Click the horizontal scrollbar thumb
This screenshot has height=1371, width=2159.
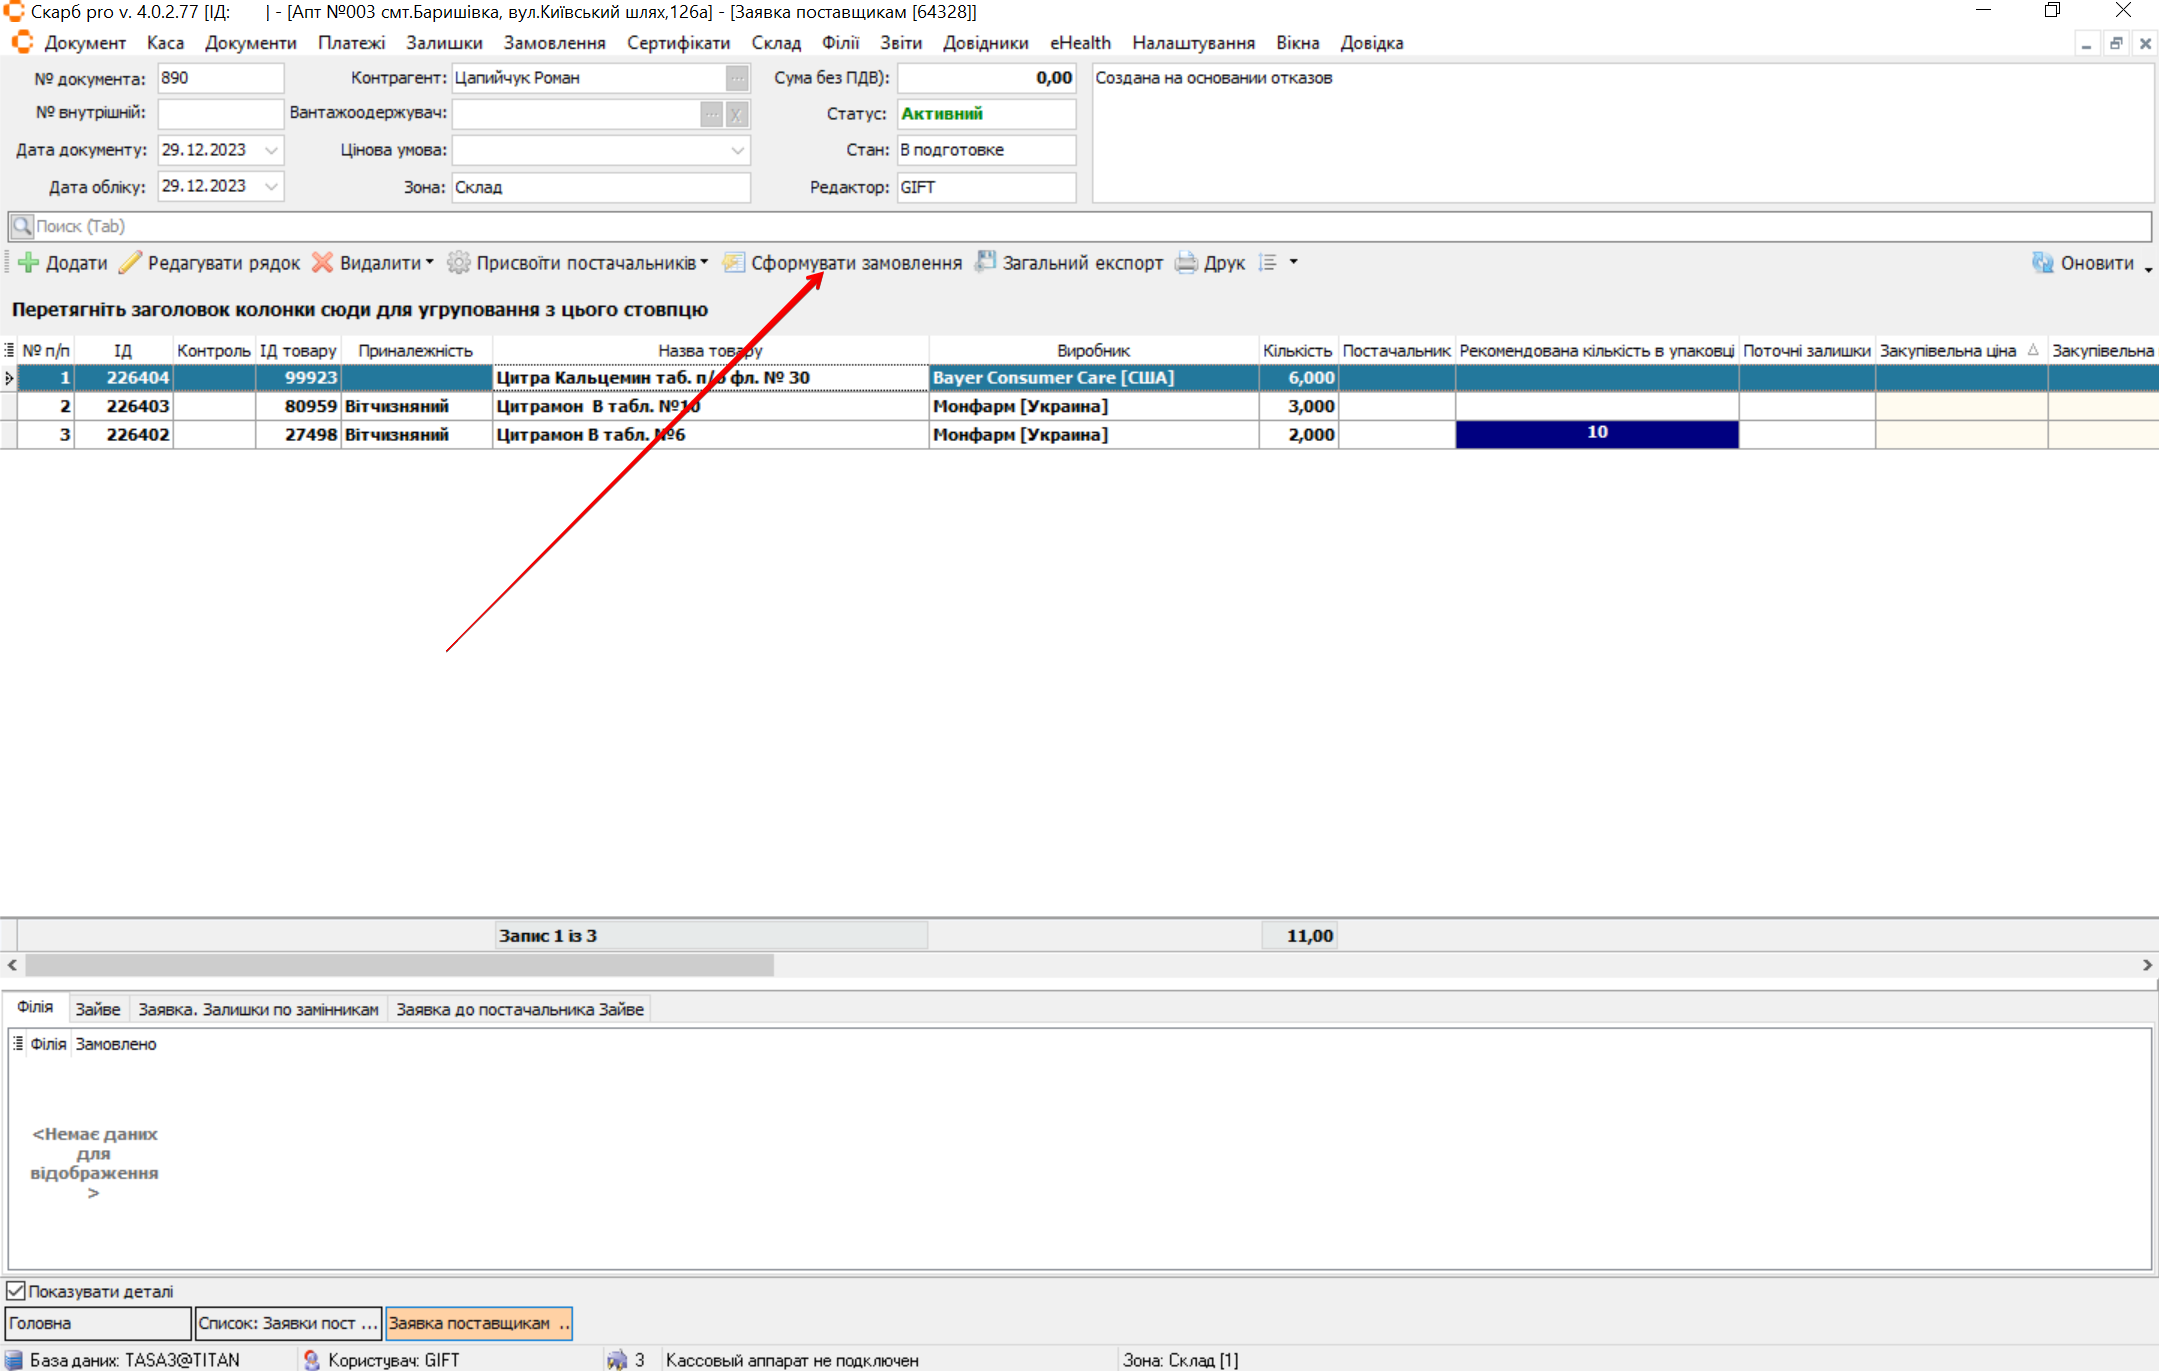pyautogui.click(x=398, y=965)
